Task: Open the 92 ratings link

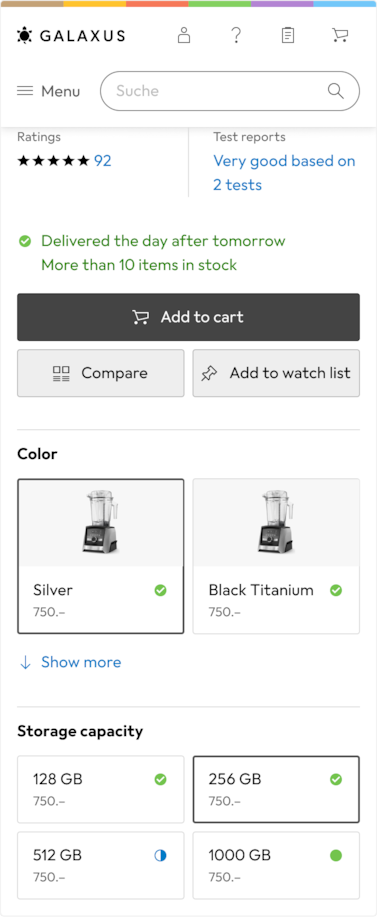Action: click(x=103, y=161)
